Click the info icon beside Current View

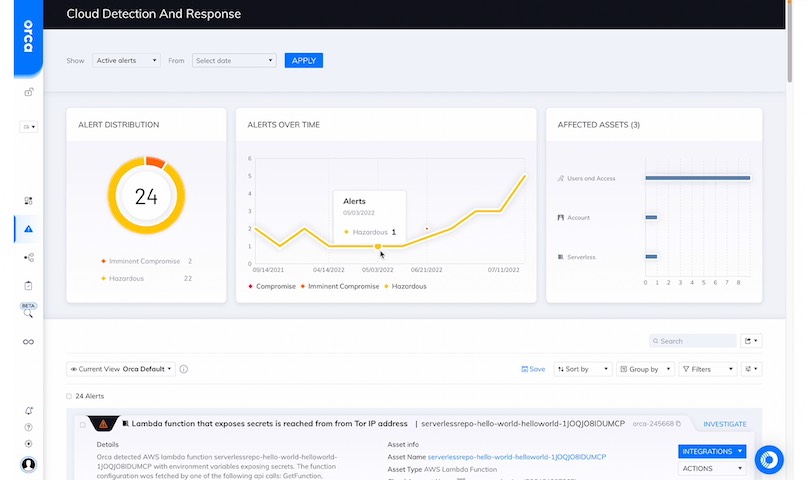(x=184, y=369)
